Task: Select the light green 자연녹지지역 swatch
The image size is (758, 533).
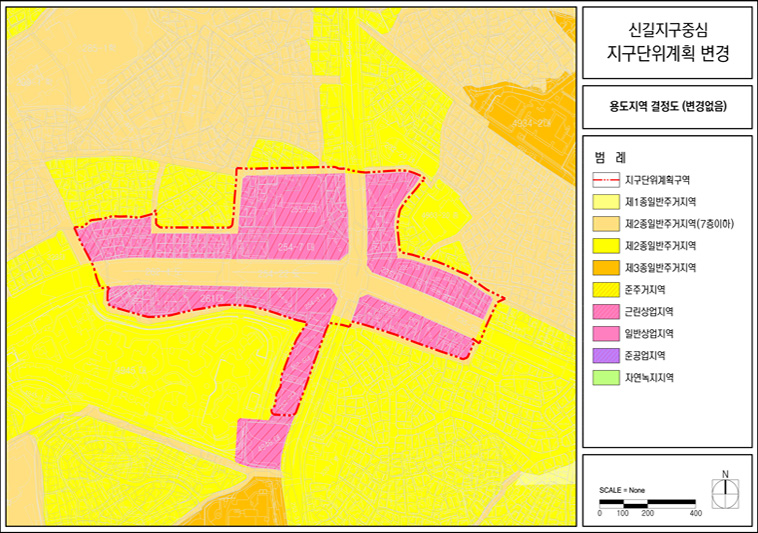Action: [606, 378]
